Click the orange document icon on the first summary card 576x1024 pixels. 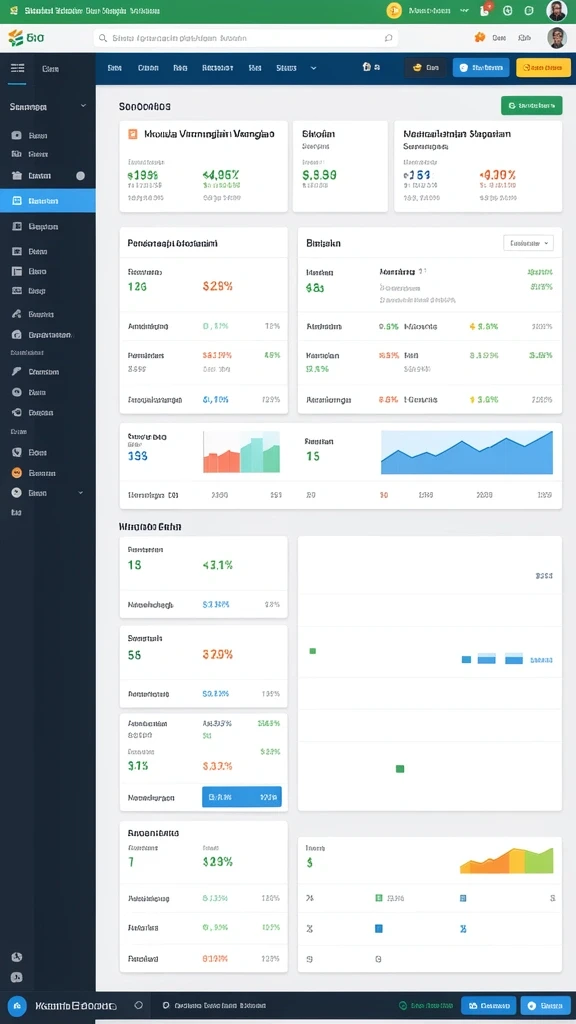click(x=133, y=134)
